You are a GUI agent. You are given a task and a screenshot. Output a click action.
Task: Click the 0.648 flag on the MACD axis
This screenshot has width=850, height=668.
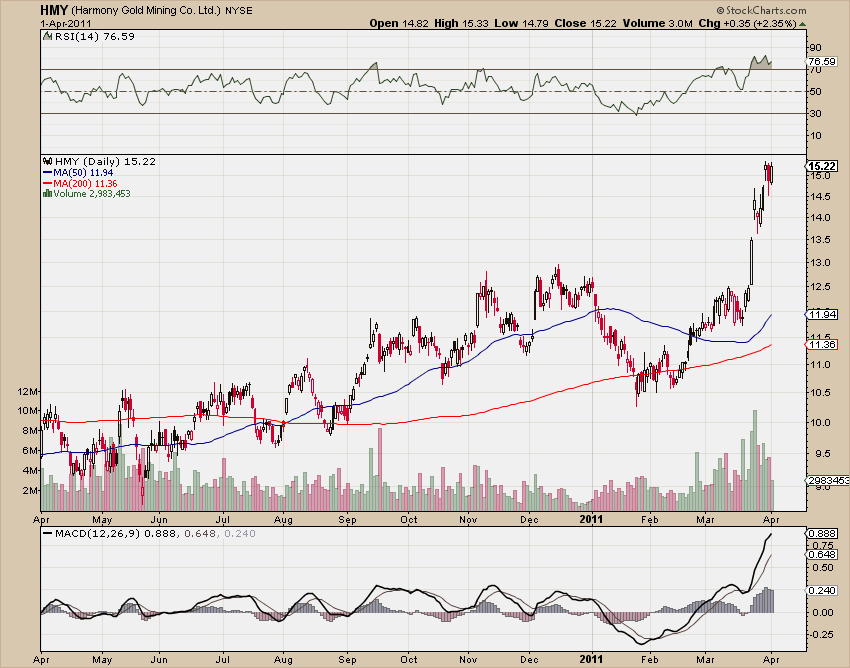822,555
